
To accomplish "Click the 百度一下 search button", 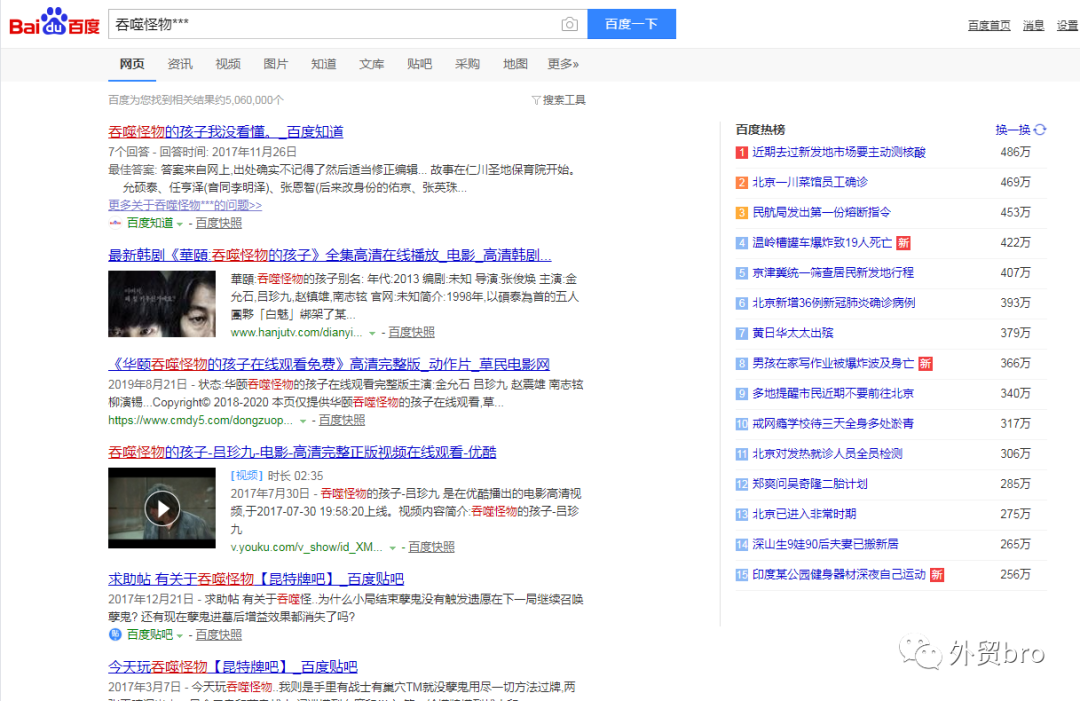I will [631, 24].
